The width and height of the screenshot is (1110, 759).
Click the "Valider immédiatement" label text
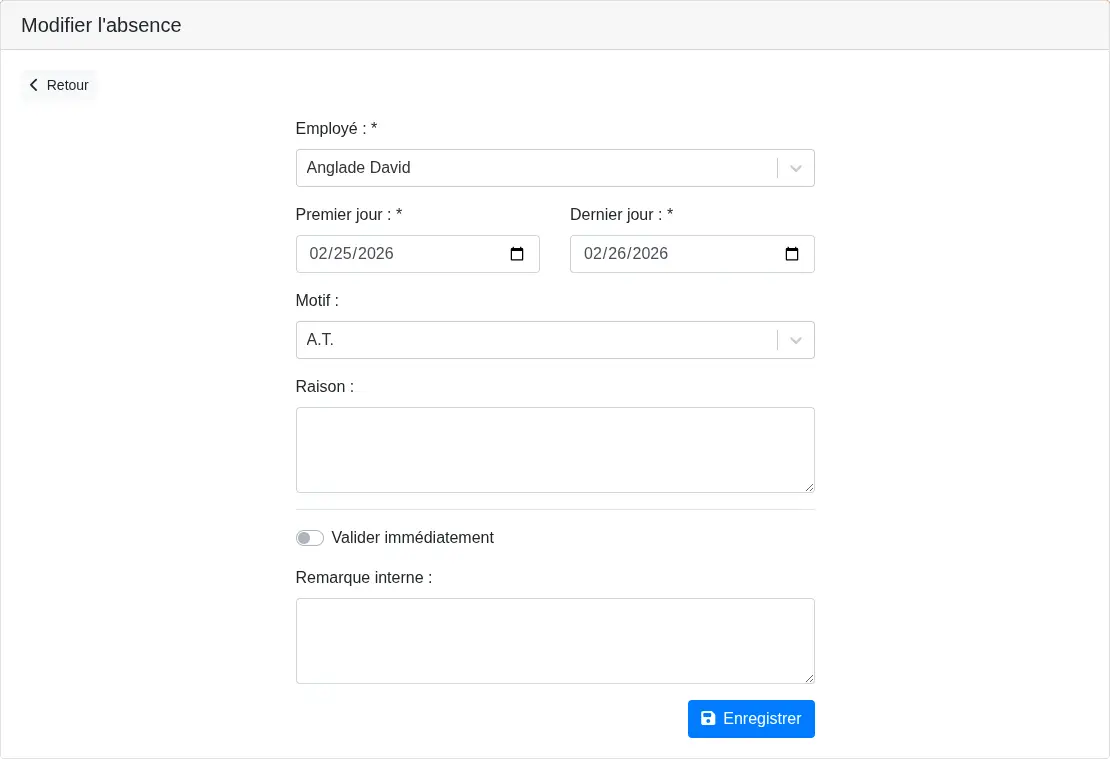412,538
